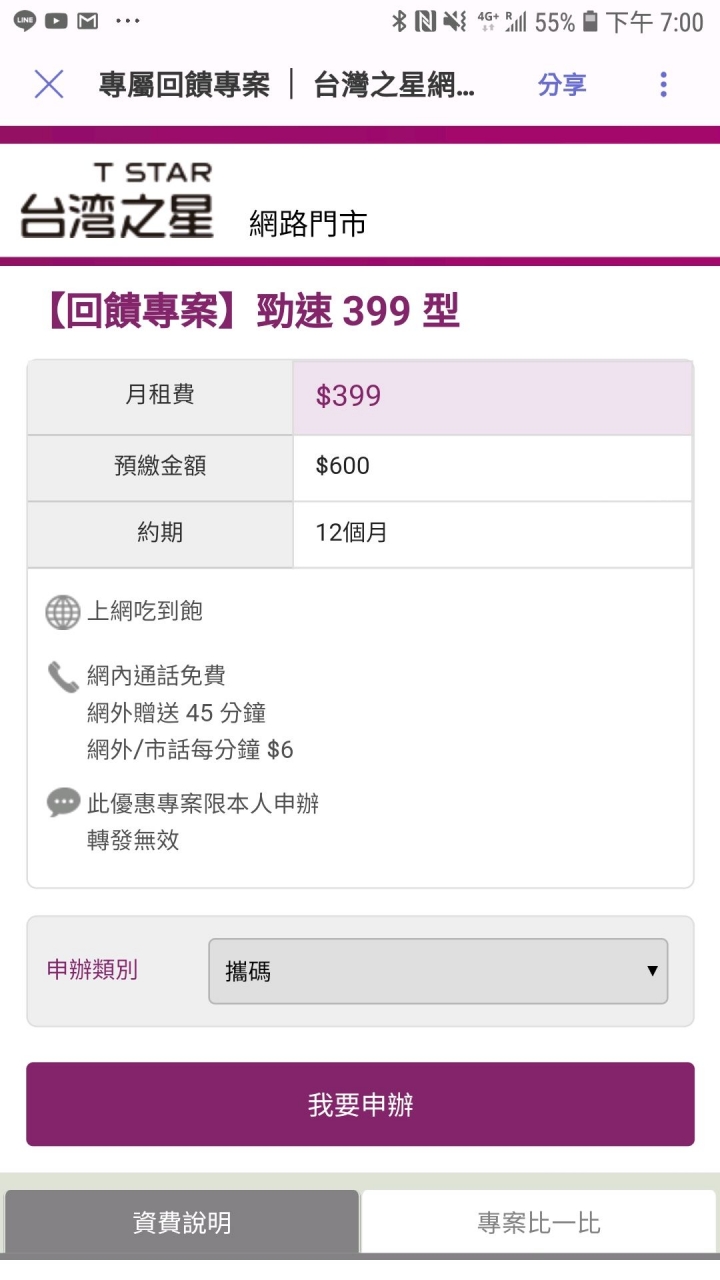This screenshot has height=1280, width=720.
Task: Tap the speech bubble icon
Action: point(63,803)
